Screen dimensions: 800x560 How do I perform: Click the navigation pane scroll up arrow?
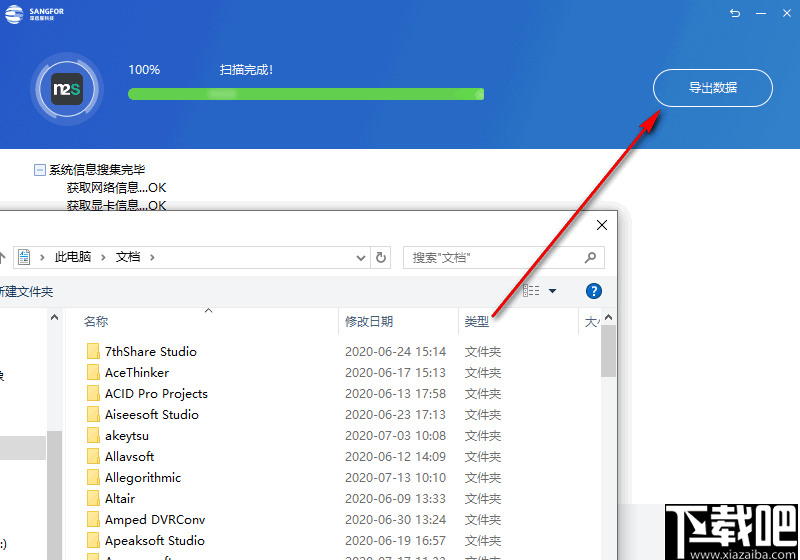pos(55,317)
